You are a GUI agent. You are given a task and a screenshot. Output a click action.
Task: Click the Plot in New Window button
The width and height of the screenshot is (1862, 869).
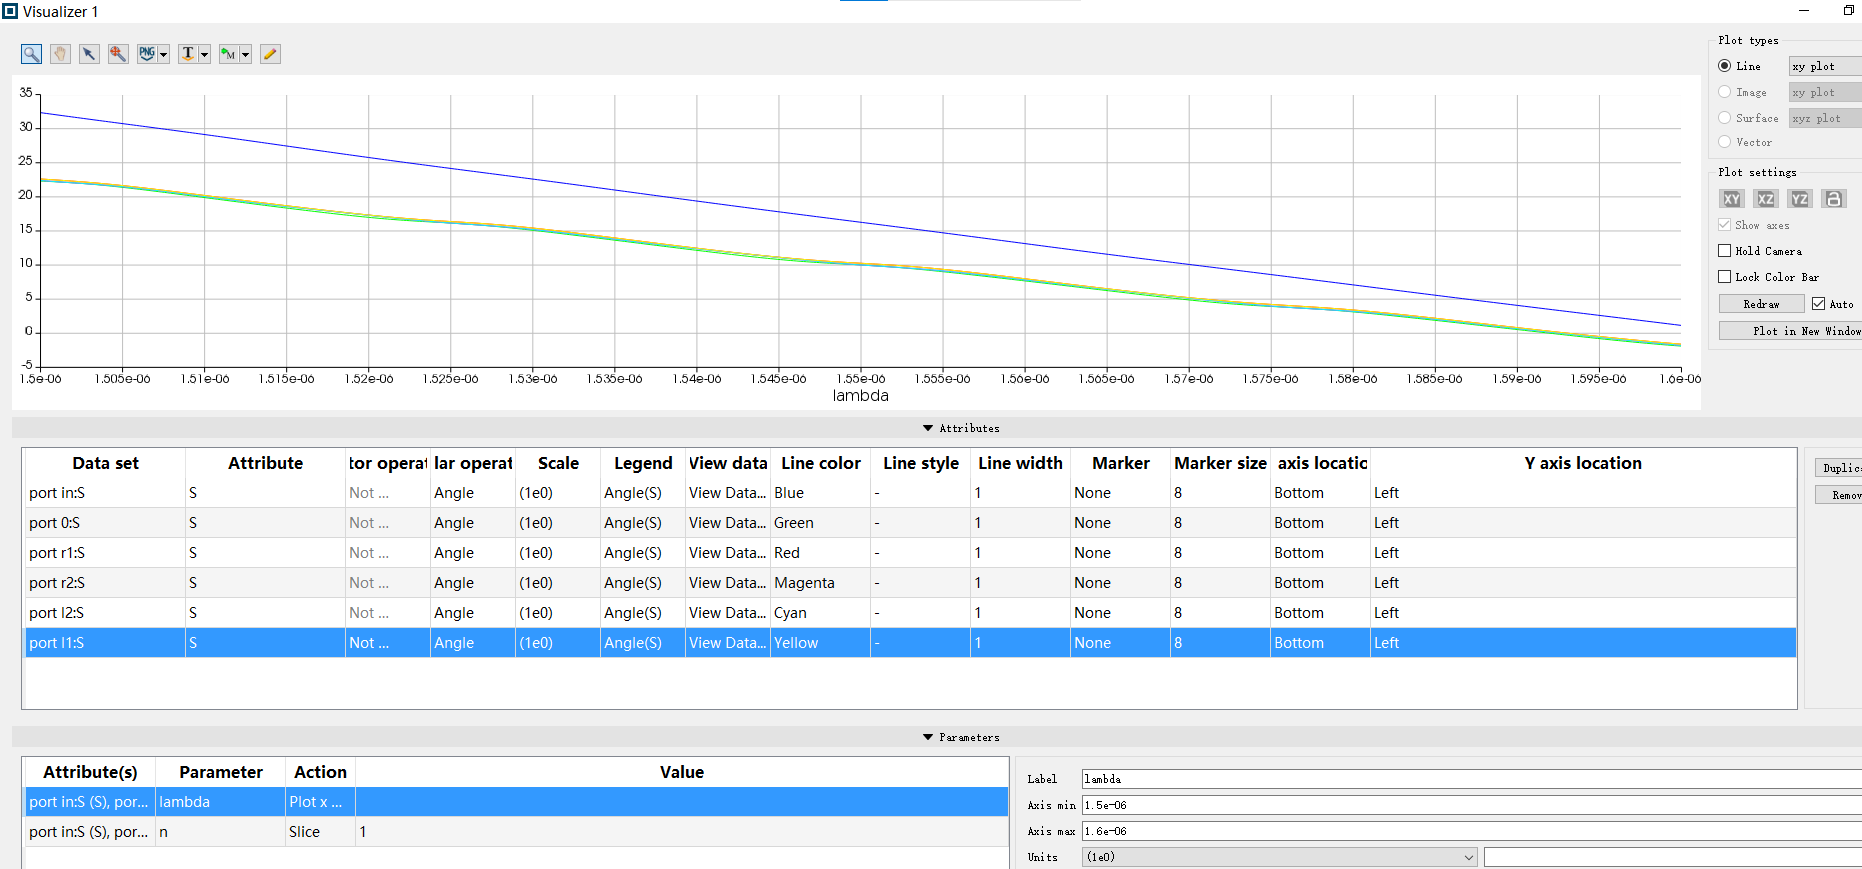coord(1791,331)
